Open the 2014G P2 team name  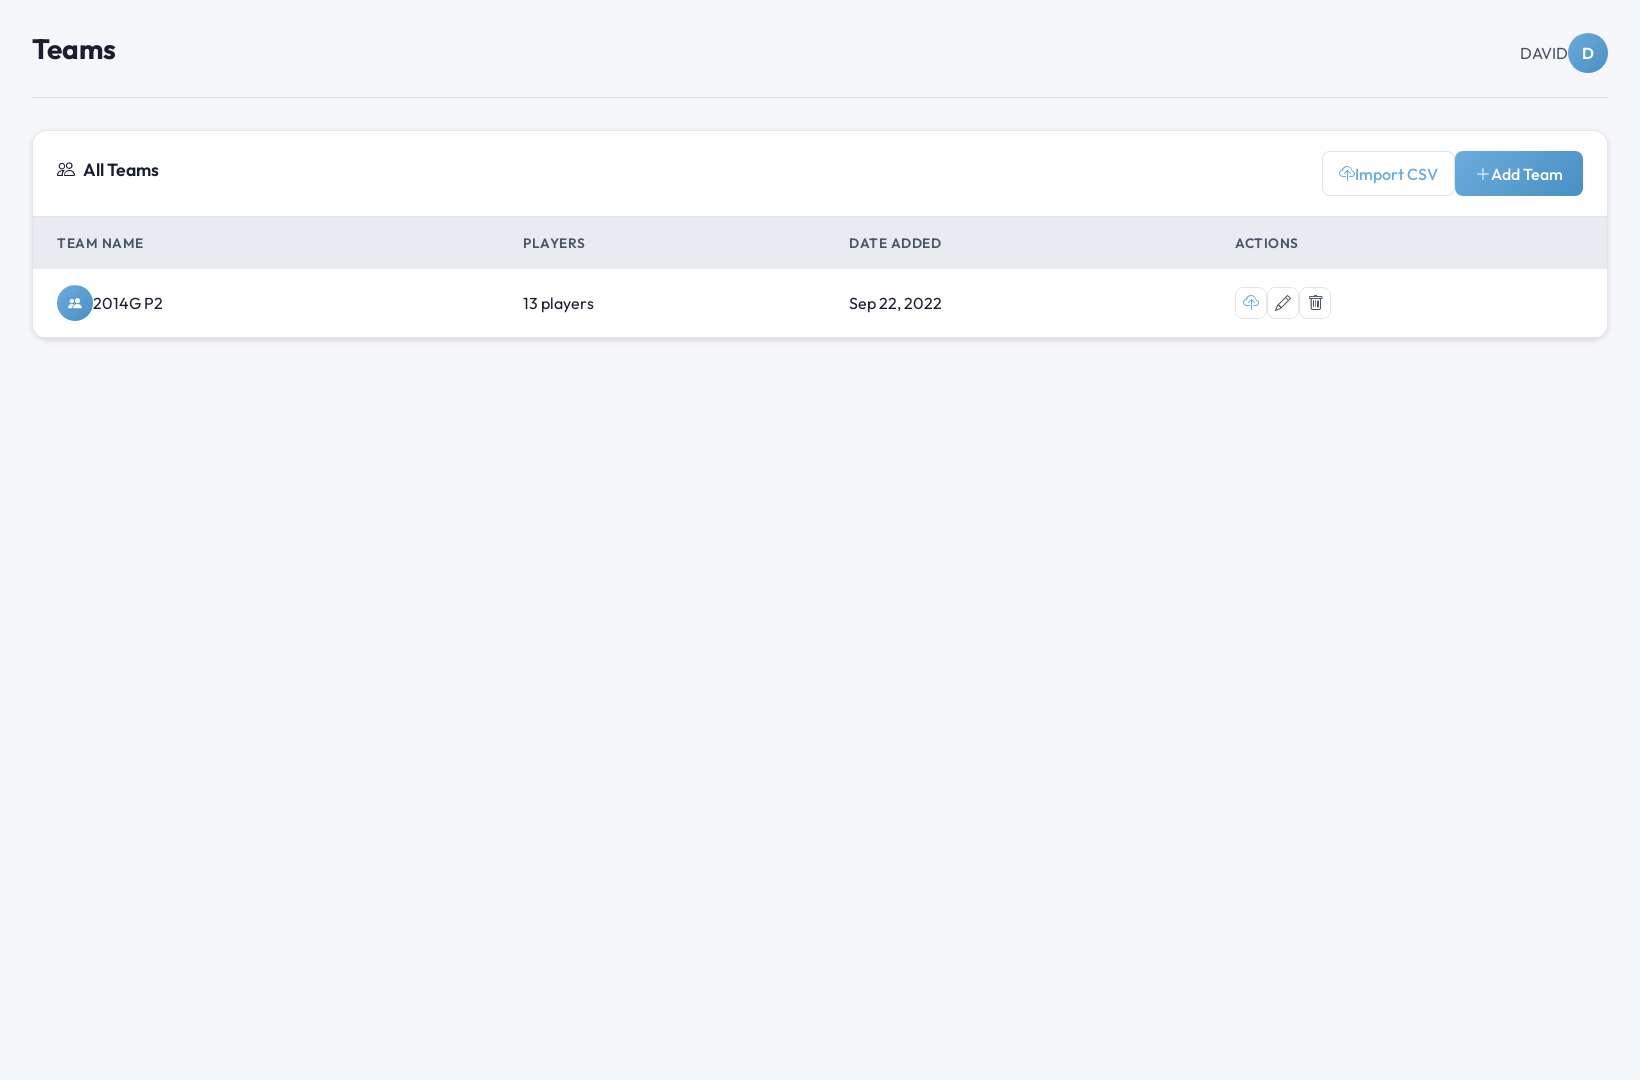(x=128, y=303)
